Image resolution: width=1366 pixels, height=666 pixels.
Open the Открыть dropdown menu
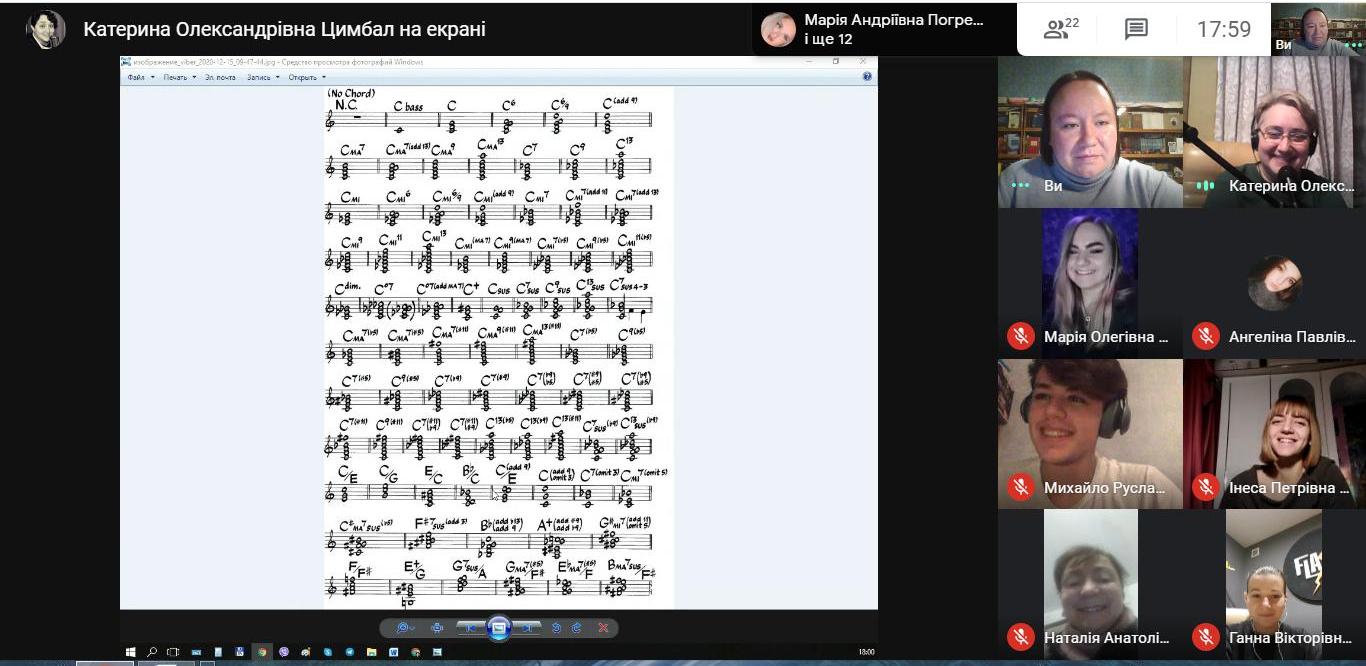305,77
